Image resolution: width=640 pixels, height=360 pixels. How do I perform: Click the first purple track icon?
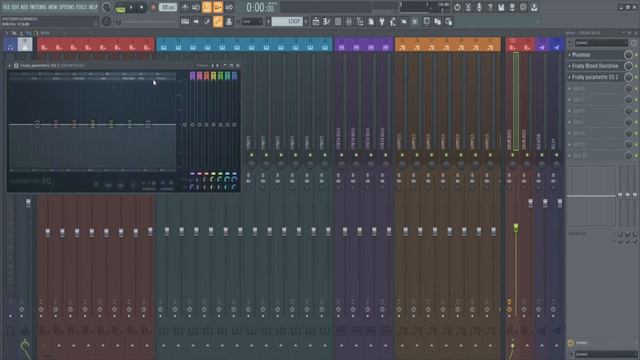(x=342, y=48)
